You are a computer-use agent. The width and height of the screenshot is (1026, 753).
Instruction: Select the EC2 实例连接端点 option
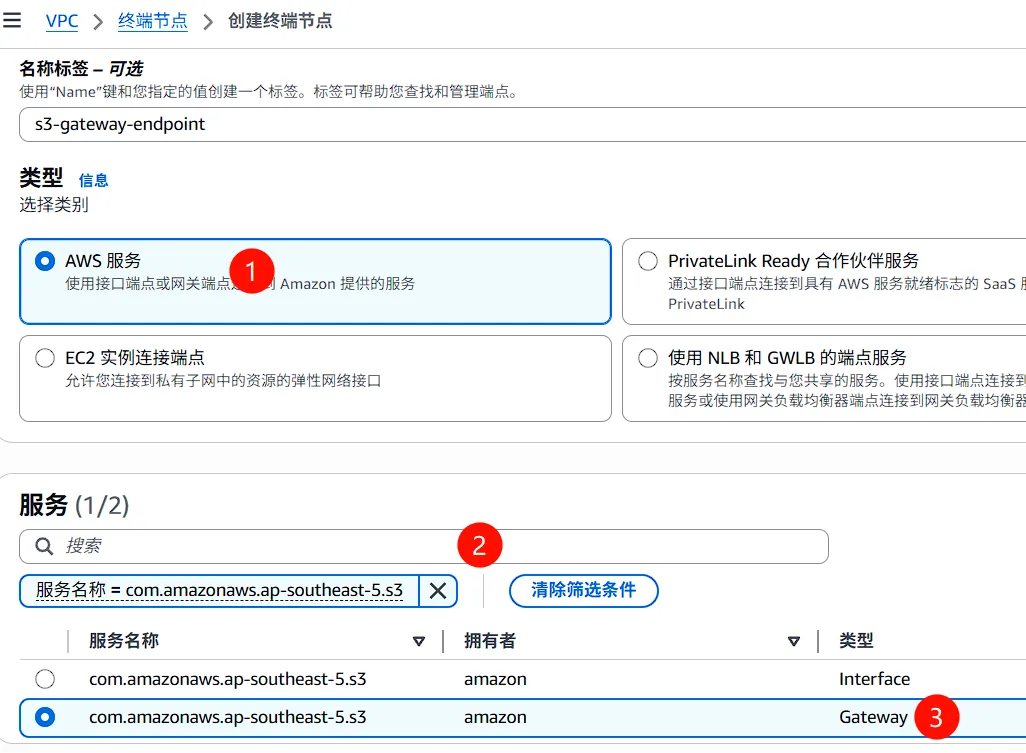click(45, 358)
